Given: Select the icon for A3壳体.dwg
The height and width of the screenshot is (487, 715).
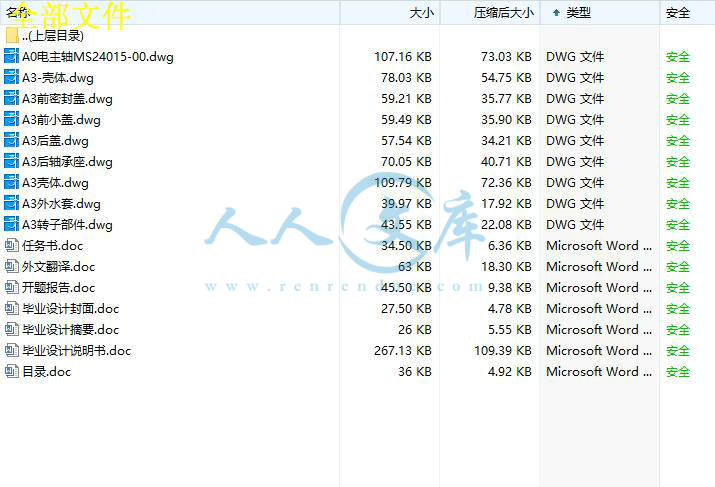Looking at the screenshot, I should (11, 182).
